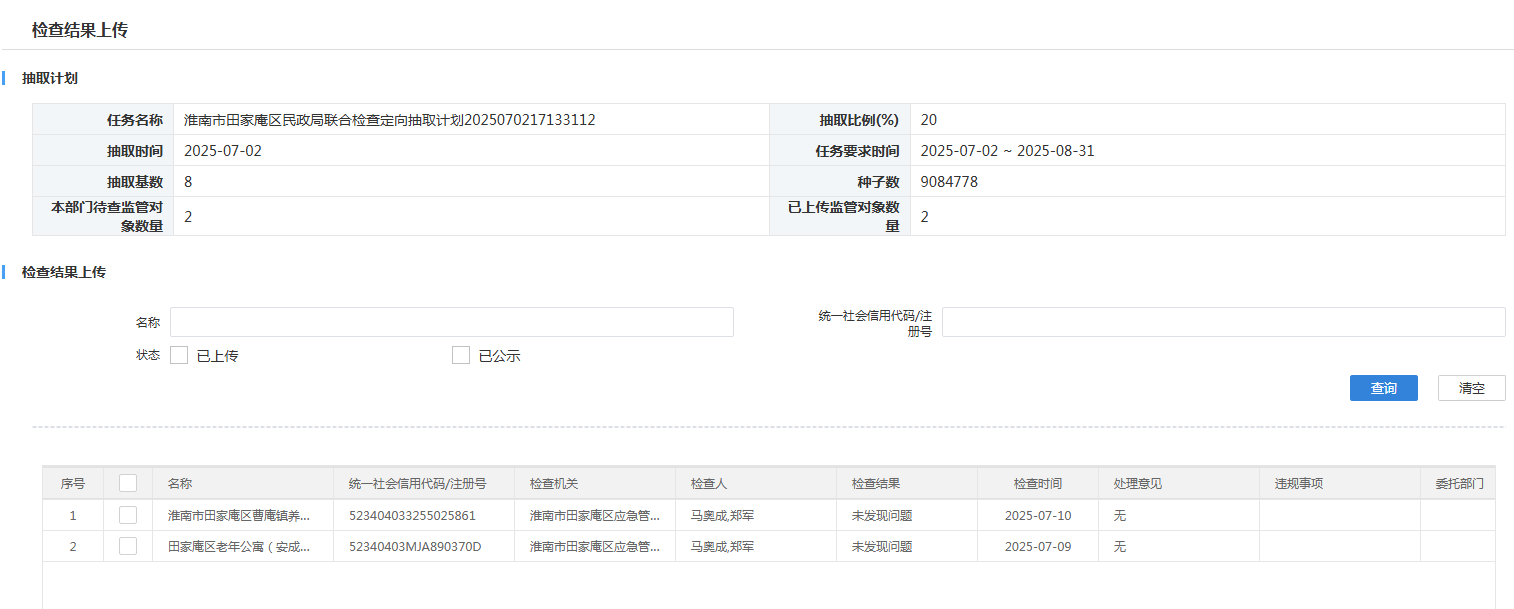Click inspection date 2025-07-09

click(x=1038, y=547)
